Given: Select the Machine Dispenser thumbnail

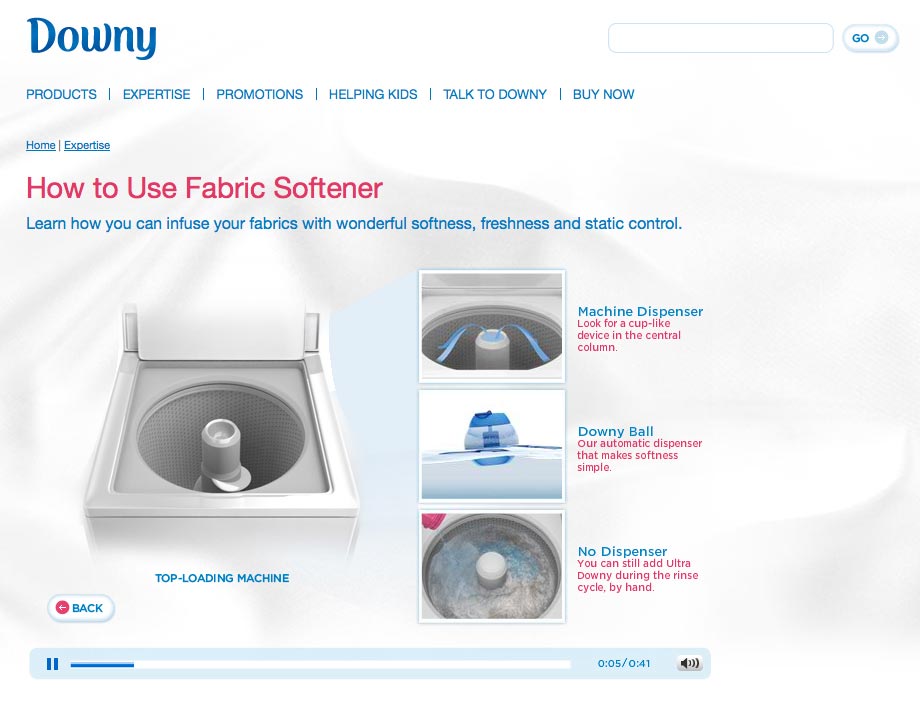Looking at the screenshot, I should pos(492,326).
